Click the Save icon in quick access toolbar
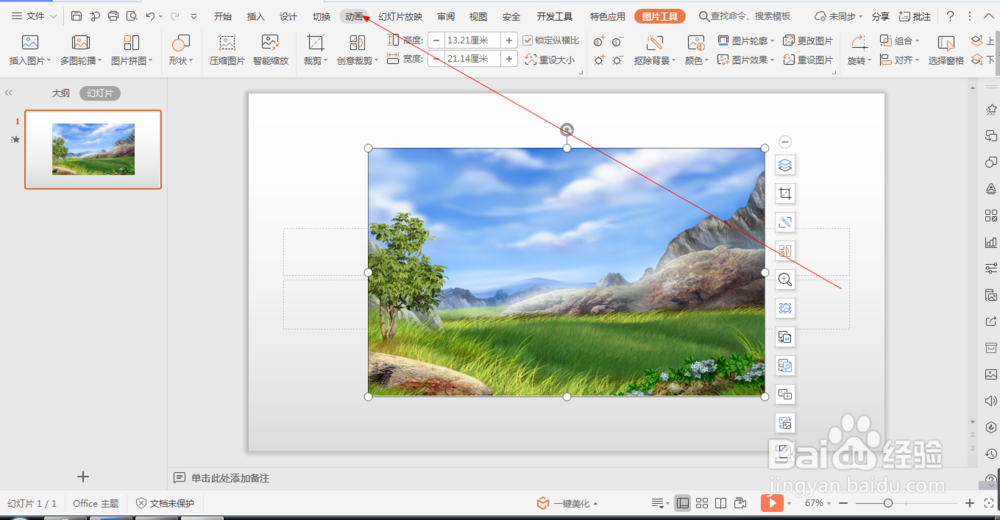Viewport: 1000px width, 520px height. click(x=77, y=16)
